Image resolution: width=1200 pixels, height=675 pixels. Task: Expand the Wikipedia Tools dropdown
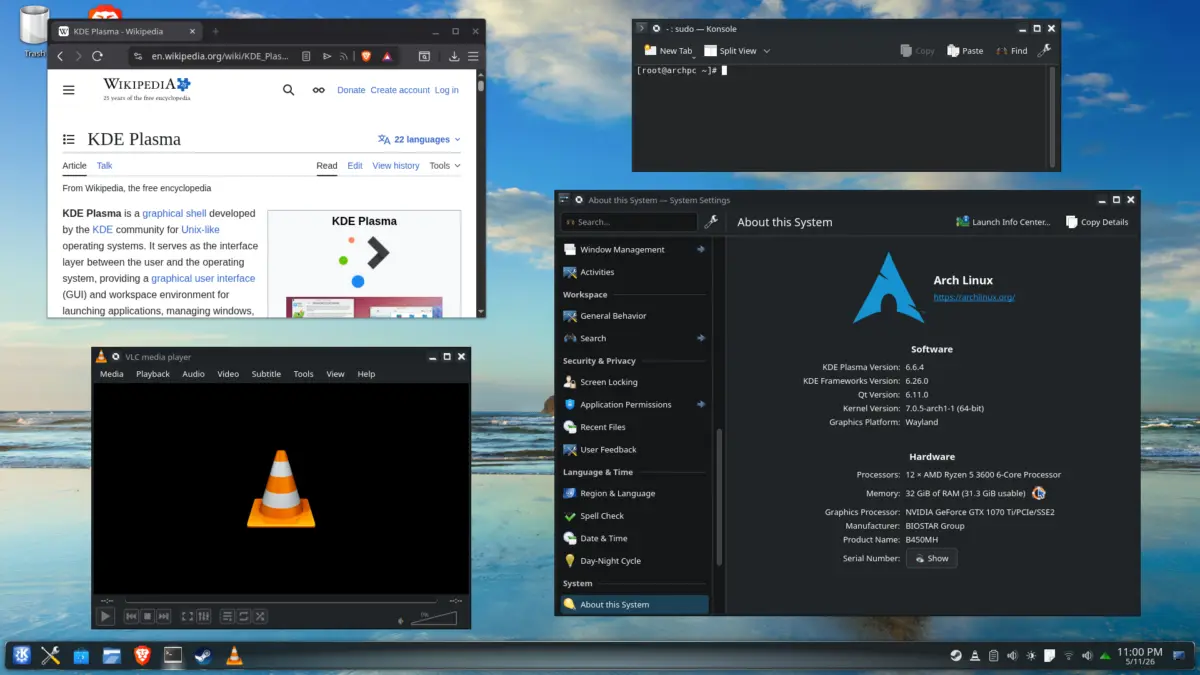(445, 166)
